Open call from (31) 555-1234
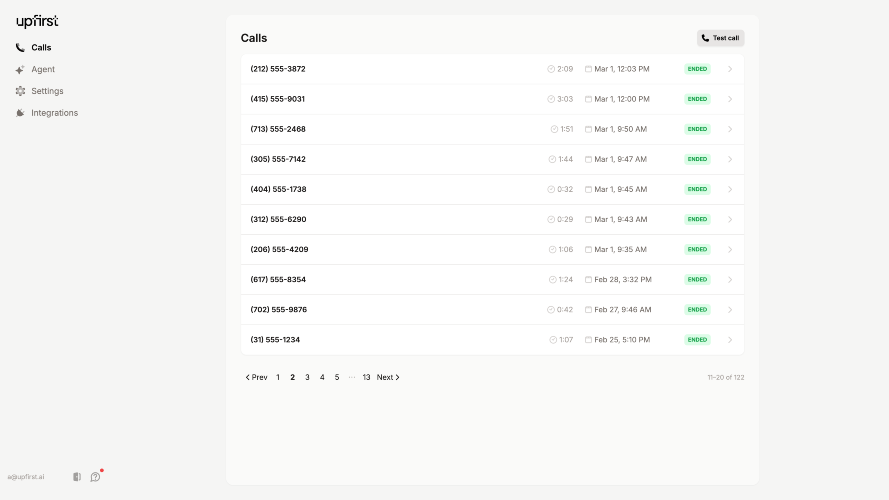The width and height of the screenshot is (889, 500). (x=492, y=340)
